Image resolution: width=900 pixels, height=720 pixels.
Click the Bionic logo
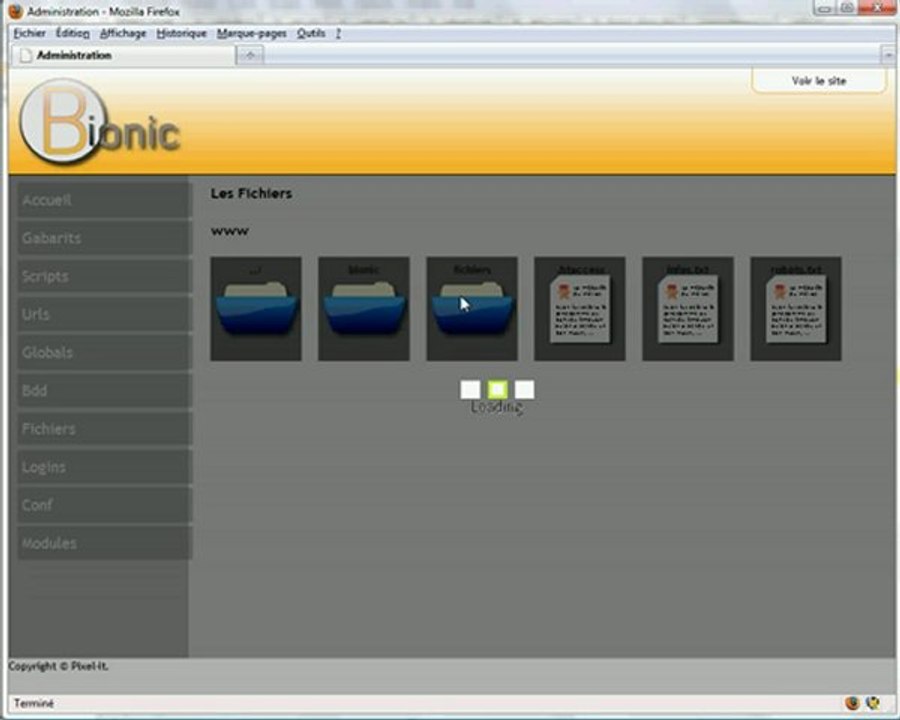coord(99,122)
